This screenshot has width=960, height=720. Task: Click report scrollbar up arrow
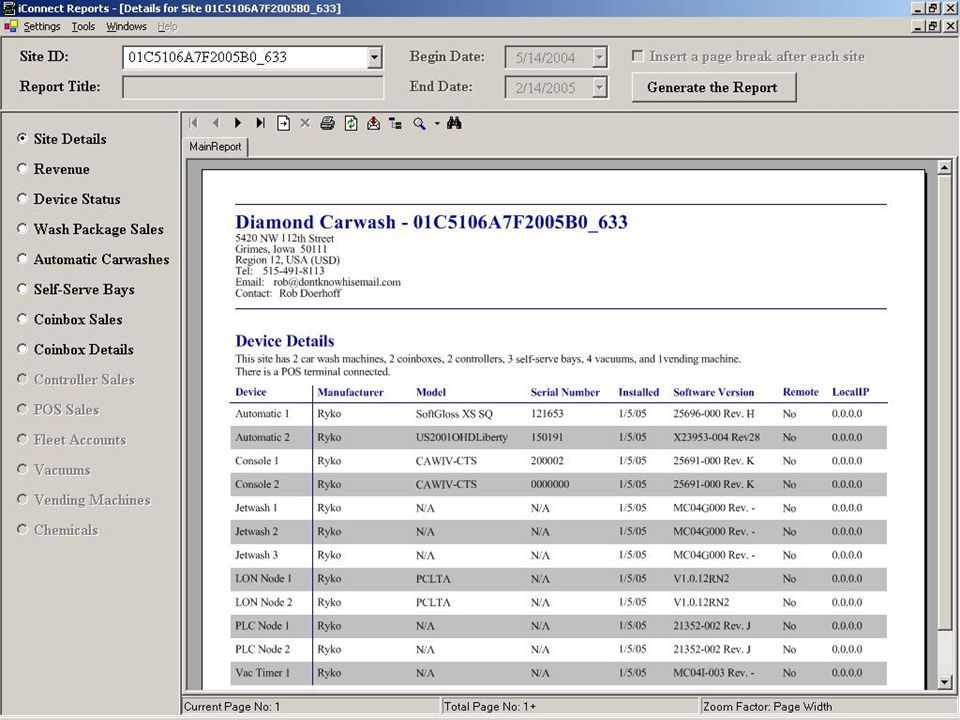click(x=943, y=167)
